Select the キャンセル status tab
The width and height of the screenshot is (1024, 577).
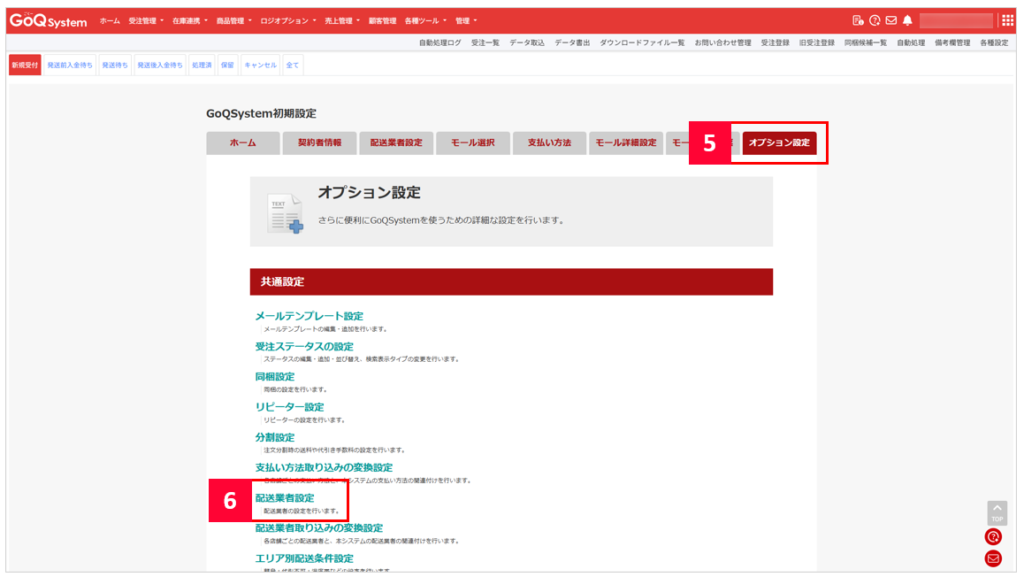click(261, 65)
